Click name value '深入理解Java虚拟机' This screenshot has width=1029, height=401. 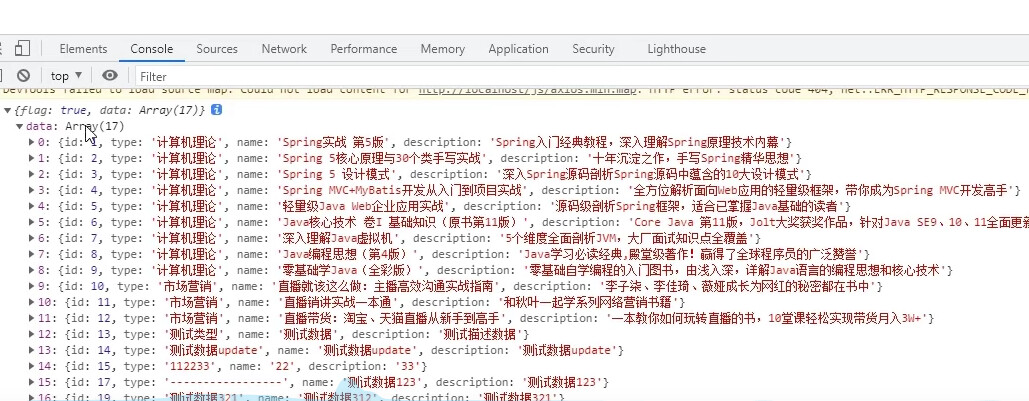(x=339, y=238)
